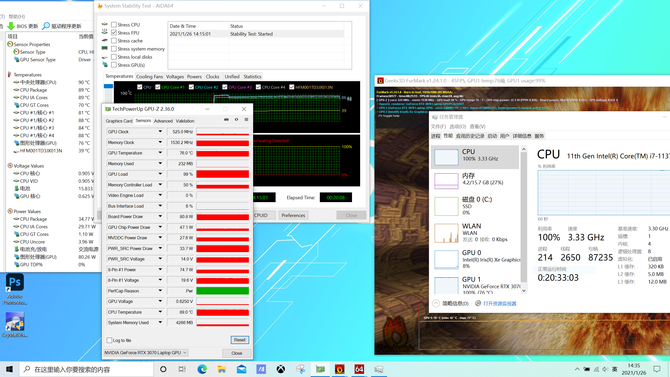Open Adobe Photoshop desktop shortcut
Image resolution: width=670 pixels, height=377 pixels.
(15, 289)
